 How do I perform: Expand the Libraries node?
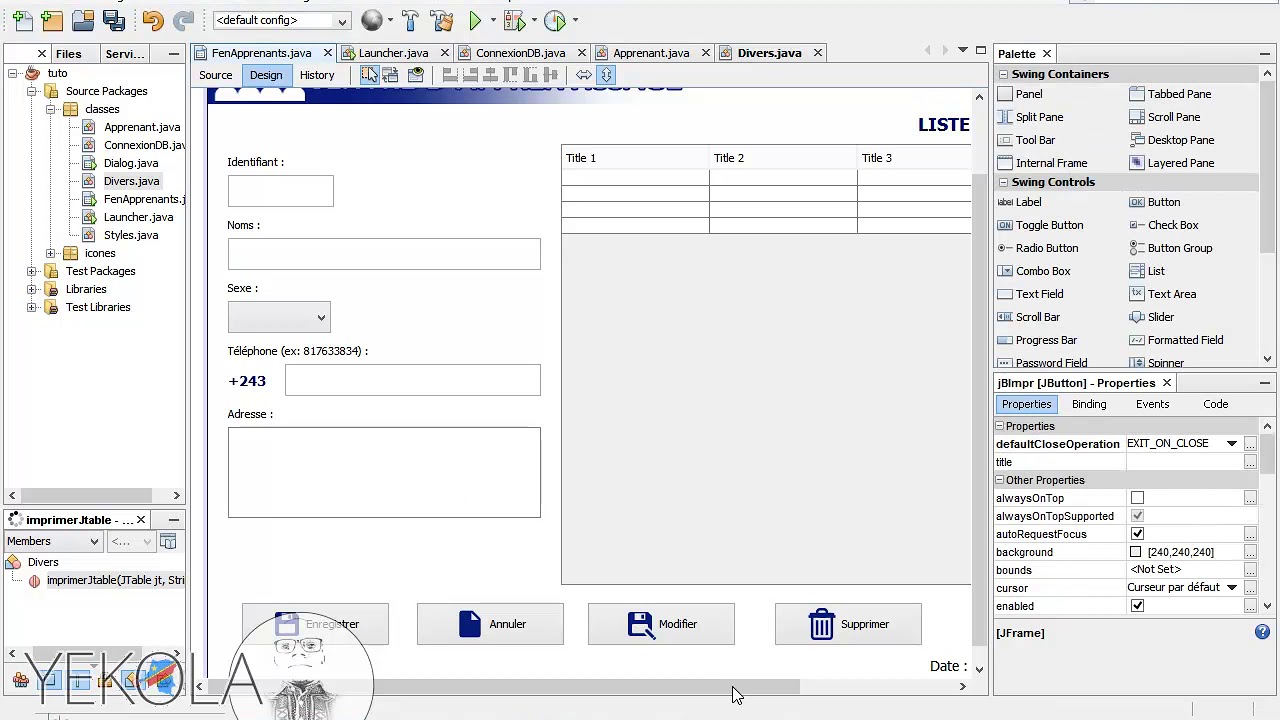pos(32,289)
